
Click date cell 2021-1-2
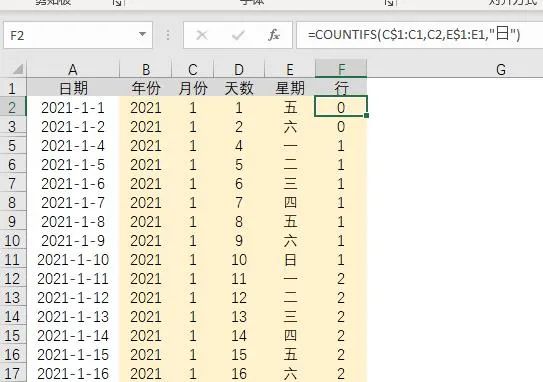point(73,127)
